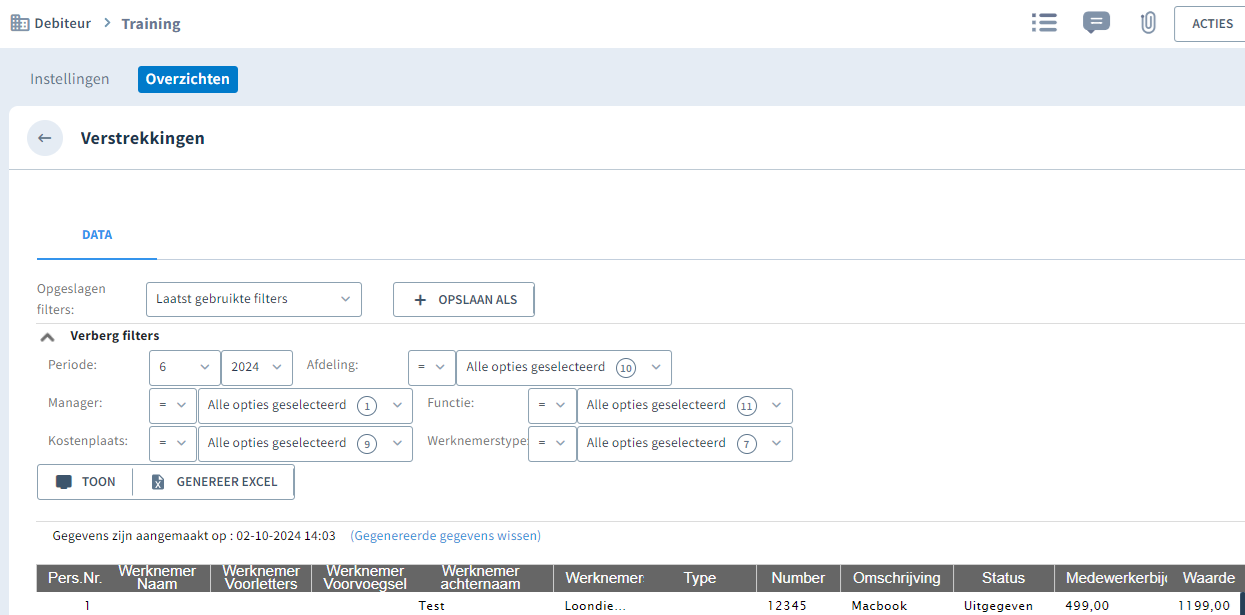Sort by Waarde column header
The image size is (1245, 615).
pyautogui.click(x=1208, y=578)
